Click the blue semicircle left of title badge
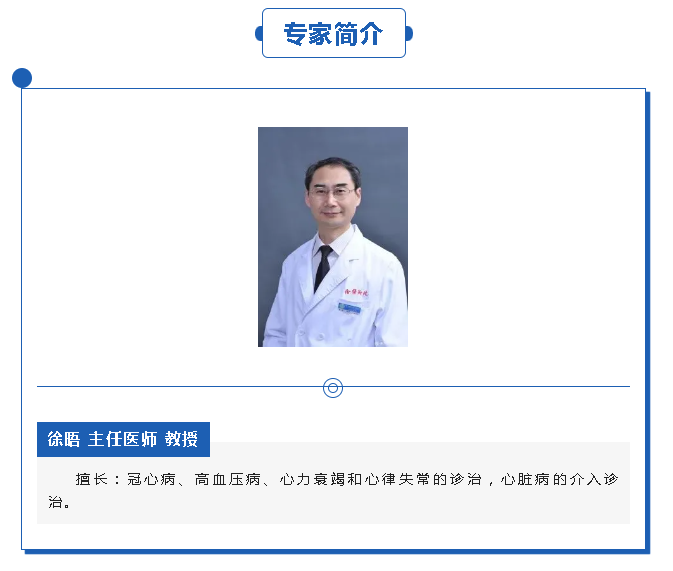The height and width of the screenshot is (571, 673). click(x=259, y=33)
